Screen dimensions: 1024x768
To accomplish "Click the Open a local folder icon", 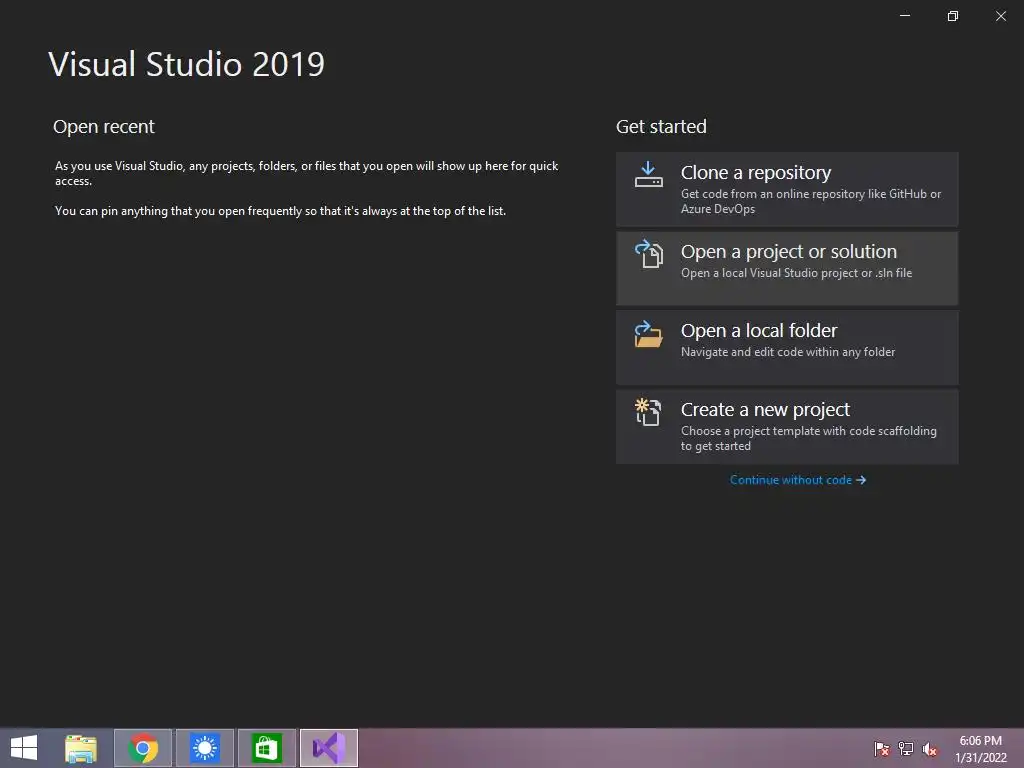I will pos(648,334).
